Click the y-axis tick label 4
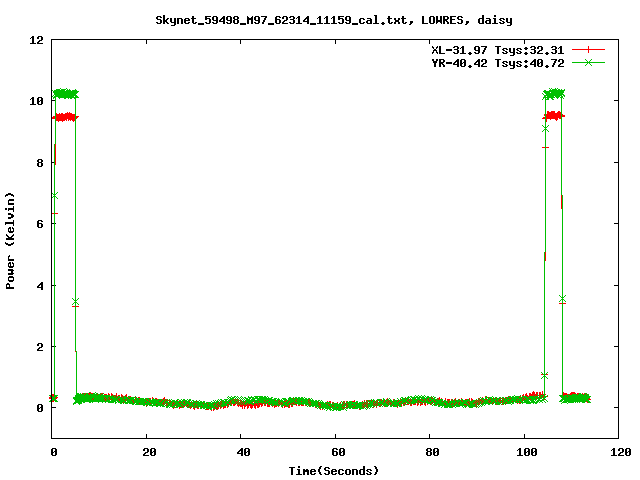 40,286
